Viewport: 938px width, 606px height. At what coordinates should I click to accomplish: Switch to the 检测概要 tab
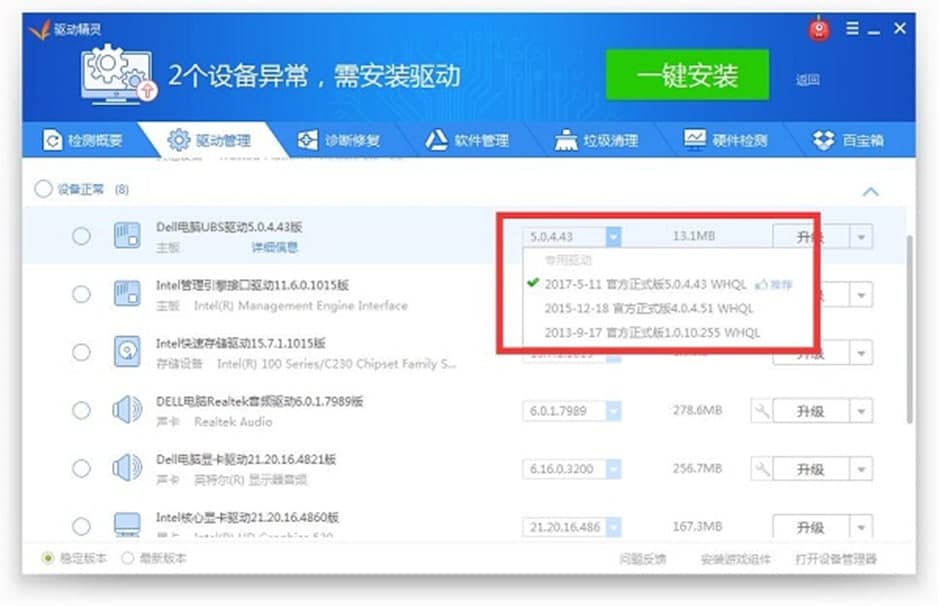83,141
